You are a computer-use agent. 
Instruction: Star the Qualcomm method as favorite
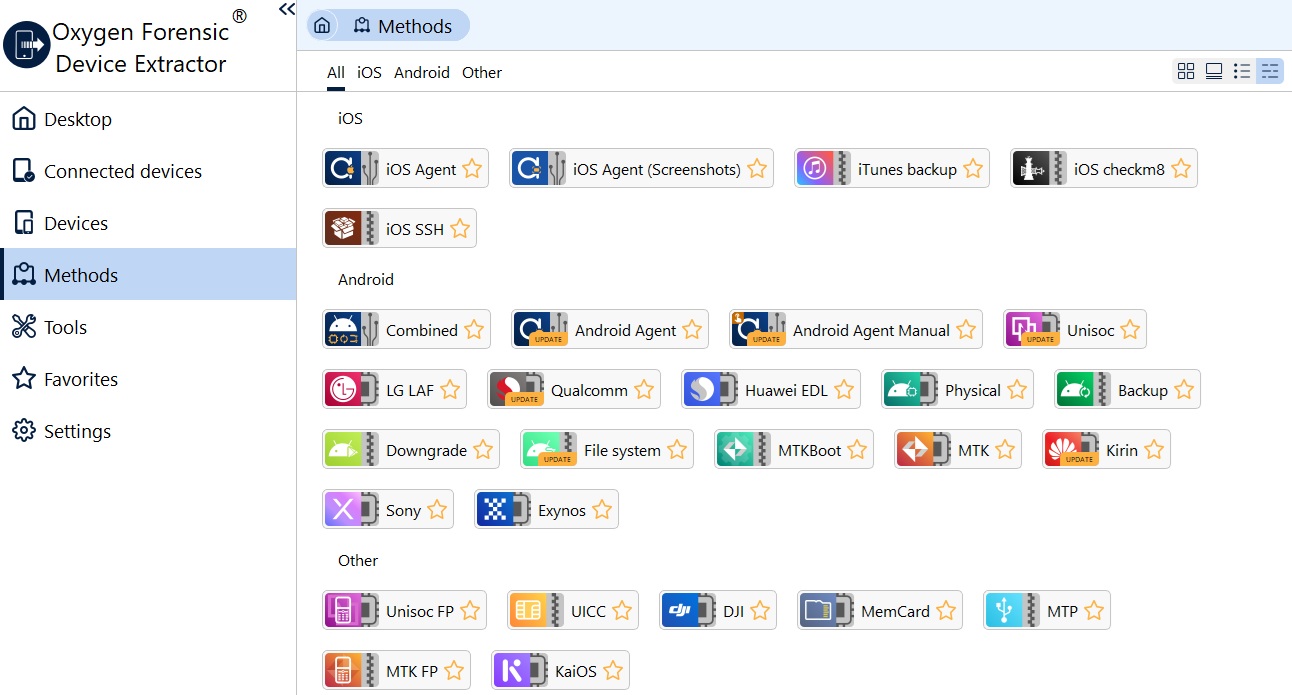point(644,390)
